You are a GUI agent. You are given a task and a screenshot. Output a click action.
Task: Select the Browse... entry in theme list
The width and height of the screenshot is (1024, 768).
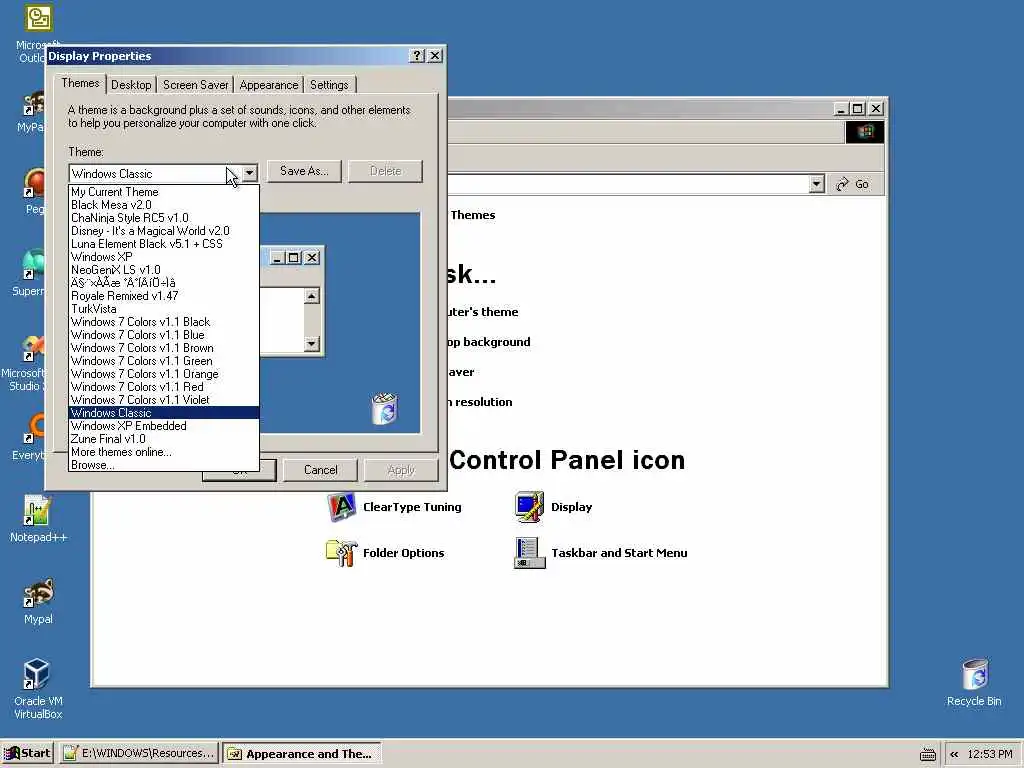164,465
